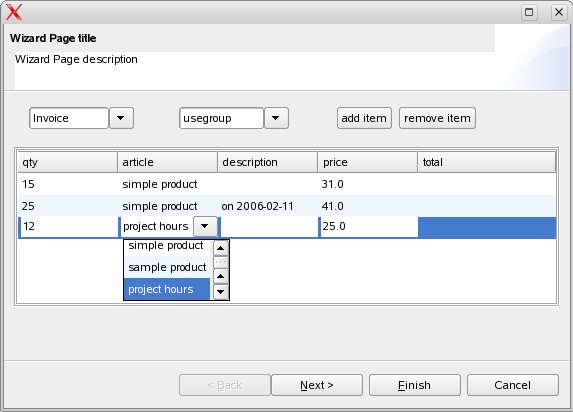The height and width of the screenshot is (412, 573).
Task: Sort by the qty column header
Action: 68,162
